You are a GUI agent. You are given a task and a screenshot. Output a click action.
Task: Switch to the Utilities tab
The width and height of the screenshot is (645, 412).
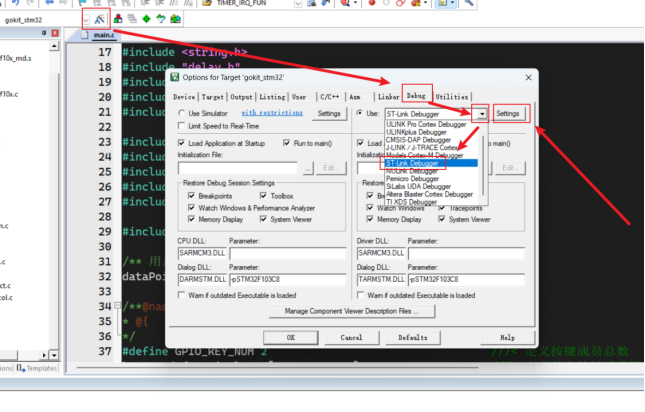pyautogui.click(x=452, y=97)
